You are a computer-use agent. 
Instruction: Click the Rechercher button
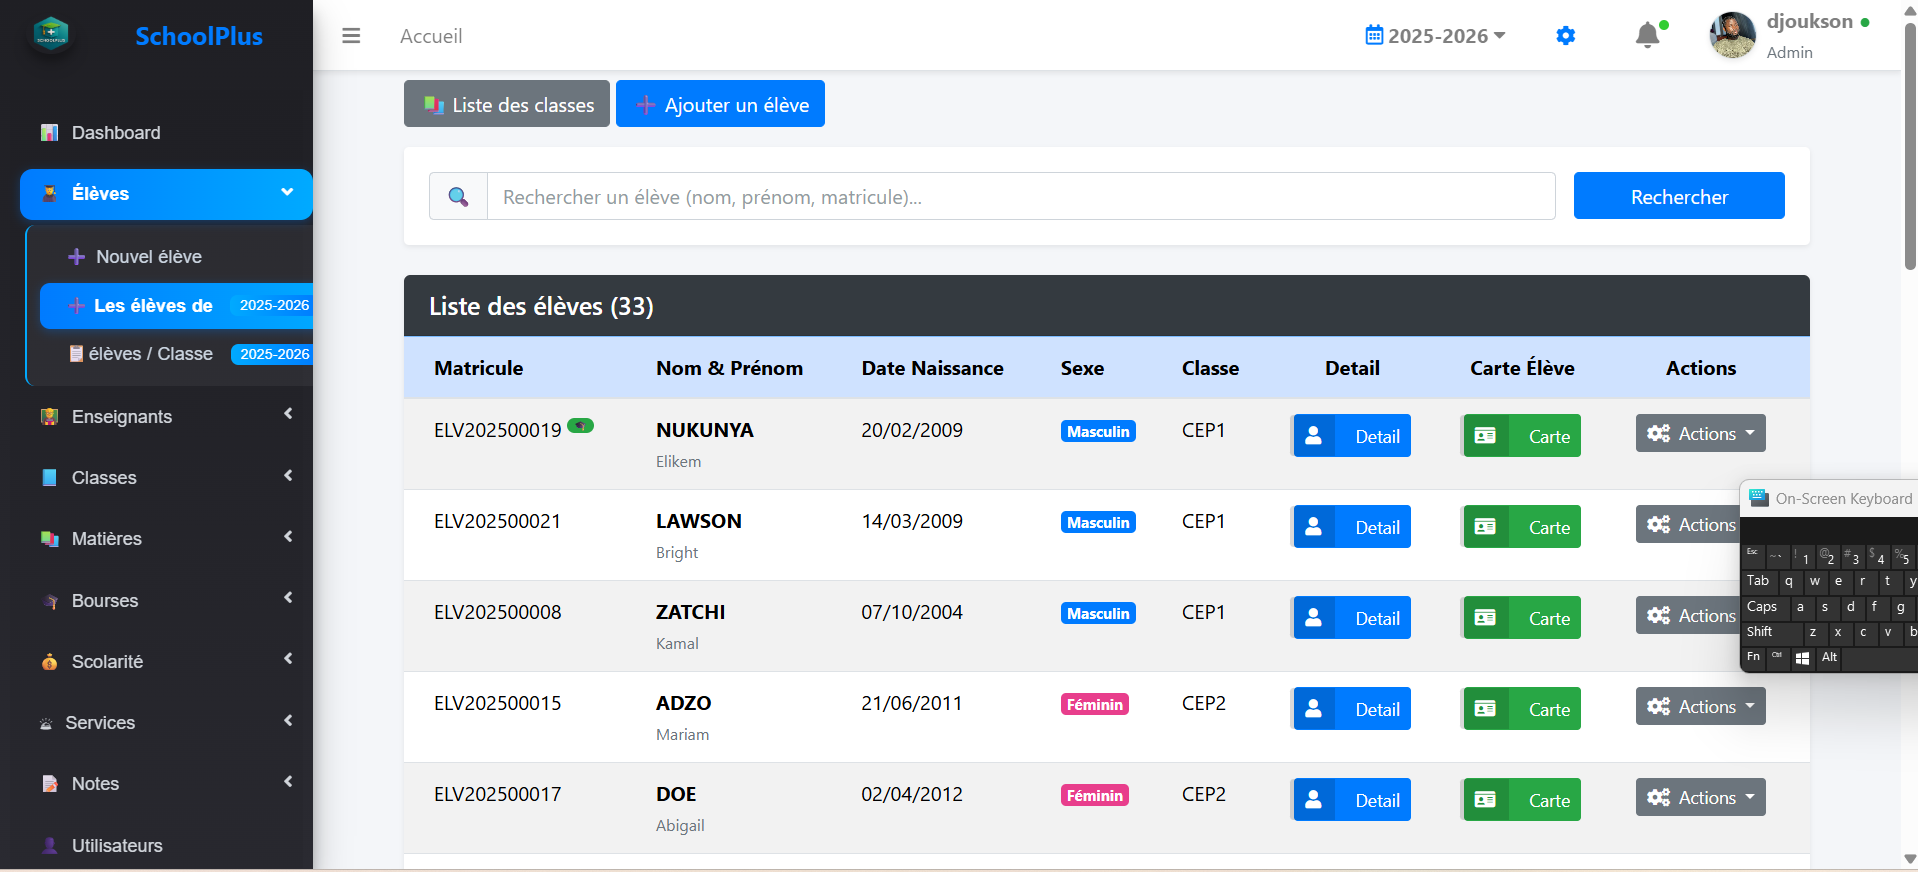click(x=1678, y=197)
